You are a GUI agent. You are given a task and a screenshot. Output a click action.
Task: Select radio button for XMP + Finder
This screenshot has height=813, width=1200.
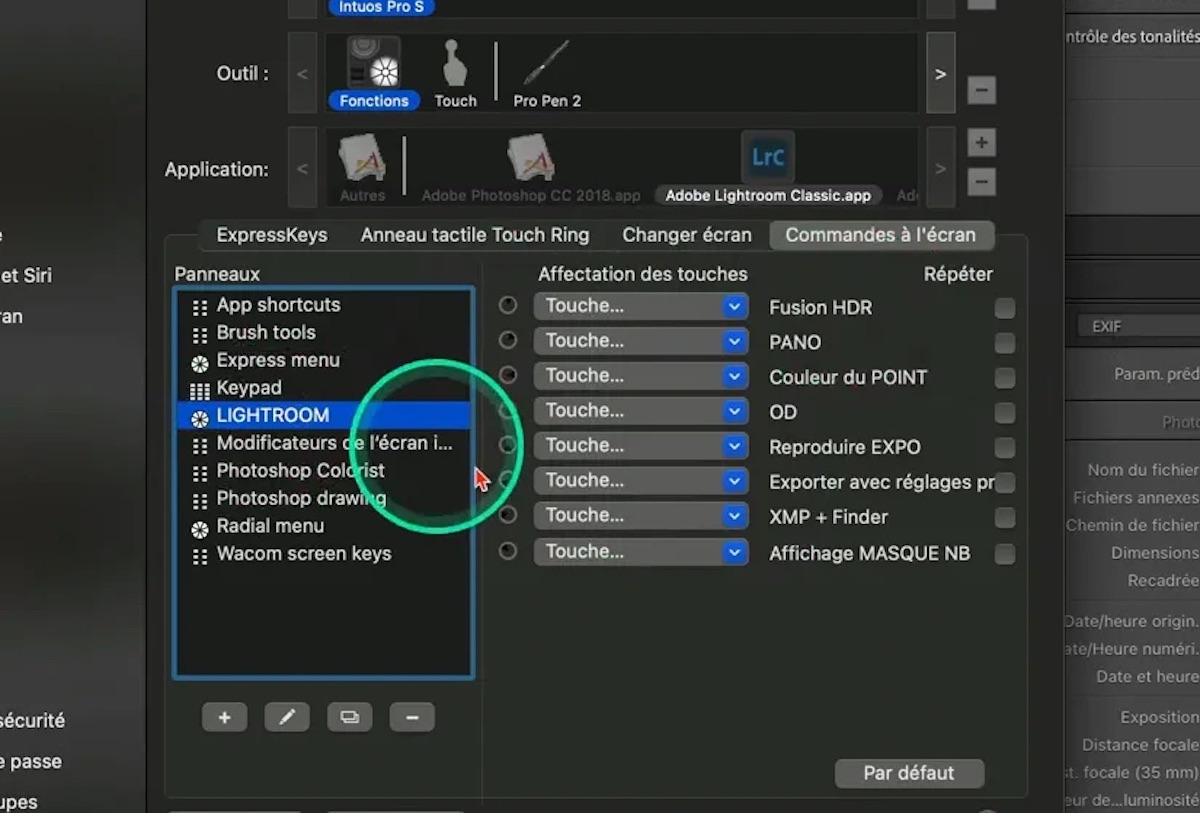pos(508,515)
